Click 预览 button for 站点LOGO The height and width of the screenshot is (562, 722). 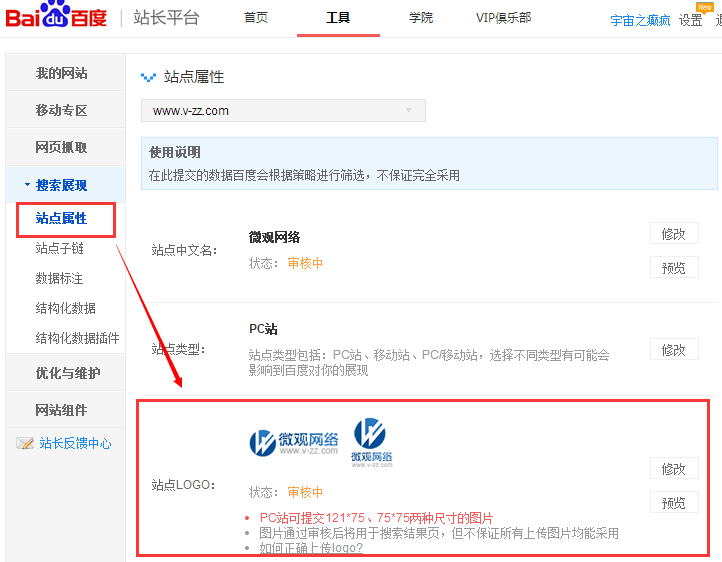click(x=674, y=503)
